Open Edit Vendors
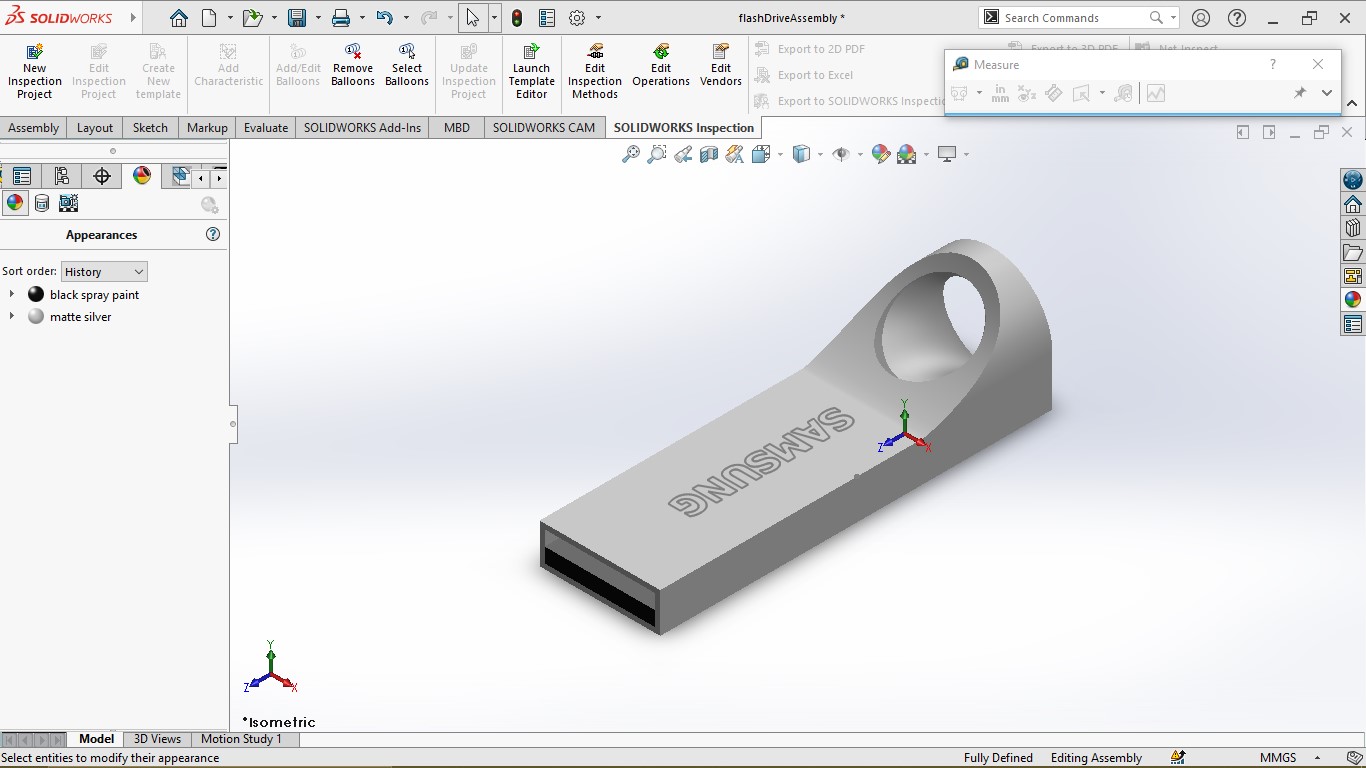 (721, 64)
